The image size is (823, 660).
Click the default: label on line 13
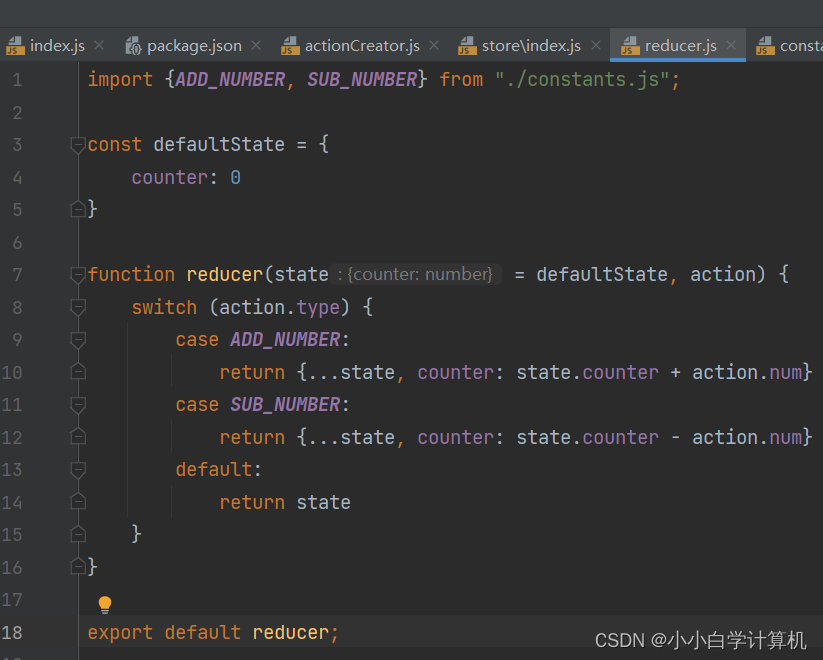(218, 469)
